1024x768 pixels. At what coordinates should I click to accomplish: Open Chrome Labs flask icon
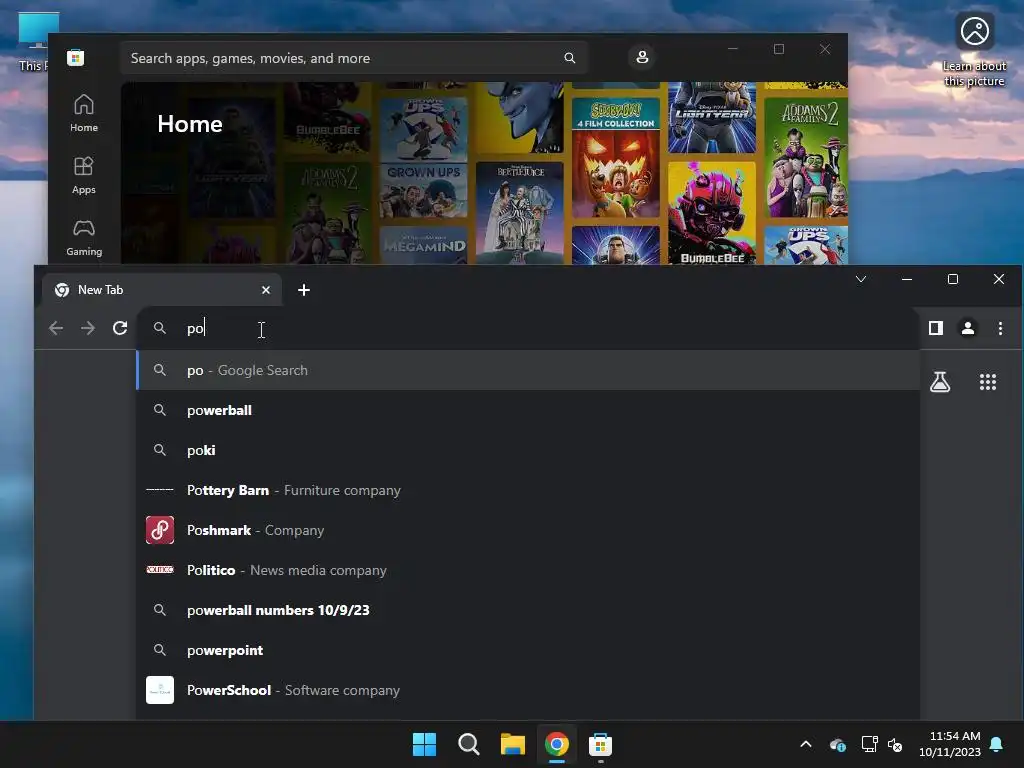click(940, 382)
